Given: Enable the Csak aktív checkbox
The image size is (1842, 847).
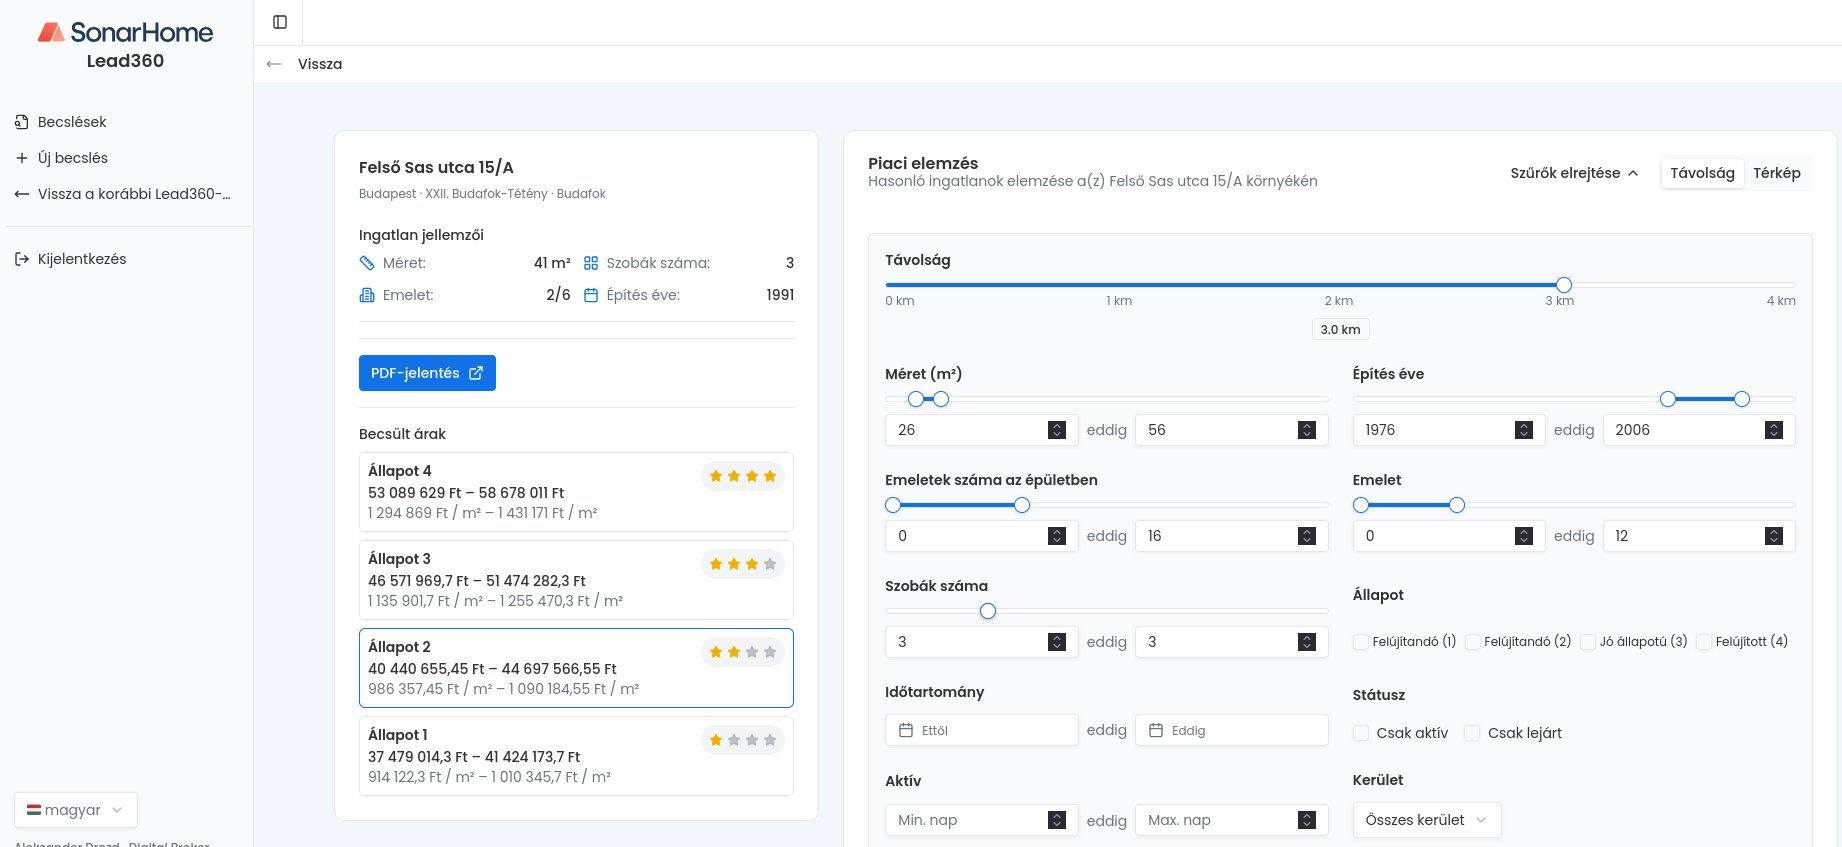Looking at the screenshot, I should click(1361, 733).
